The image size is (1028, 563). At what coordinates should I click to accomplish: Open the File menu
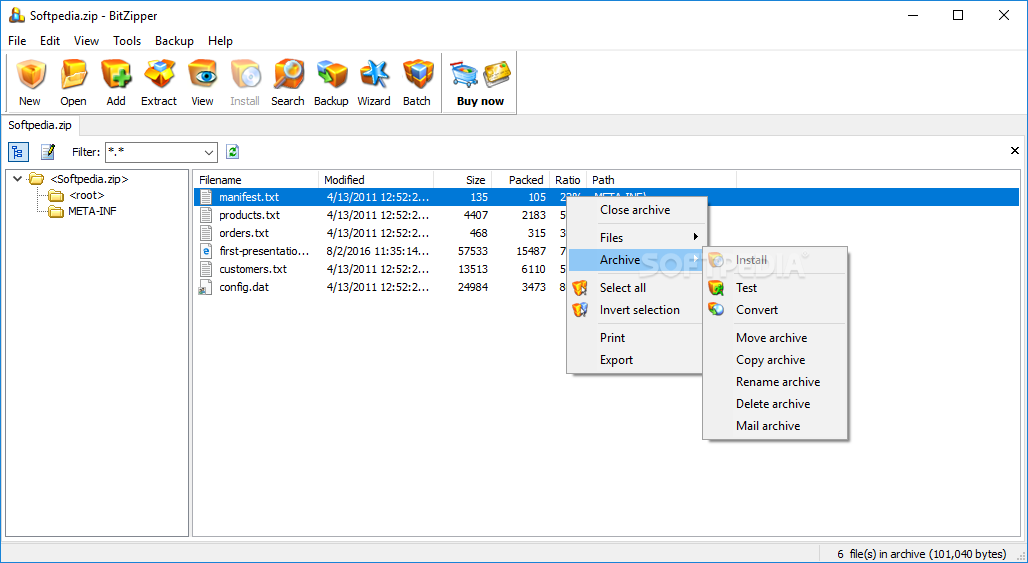click(17, 41)
